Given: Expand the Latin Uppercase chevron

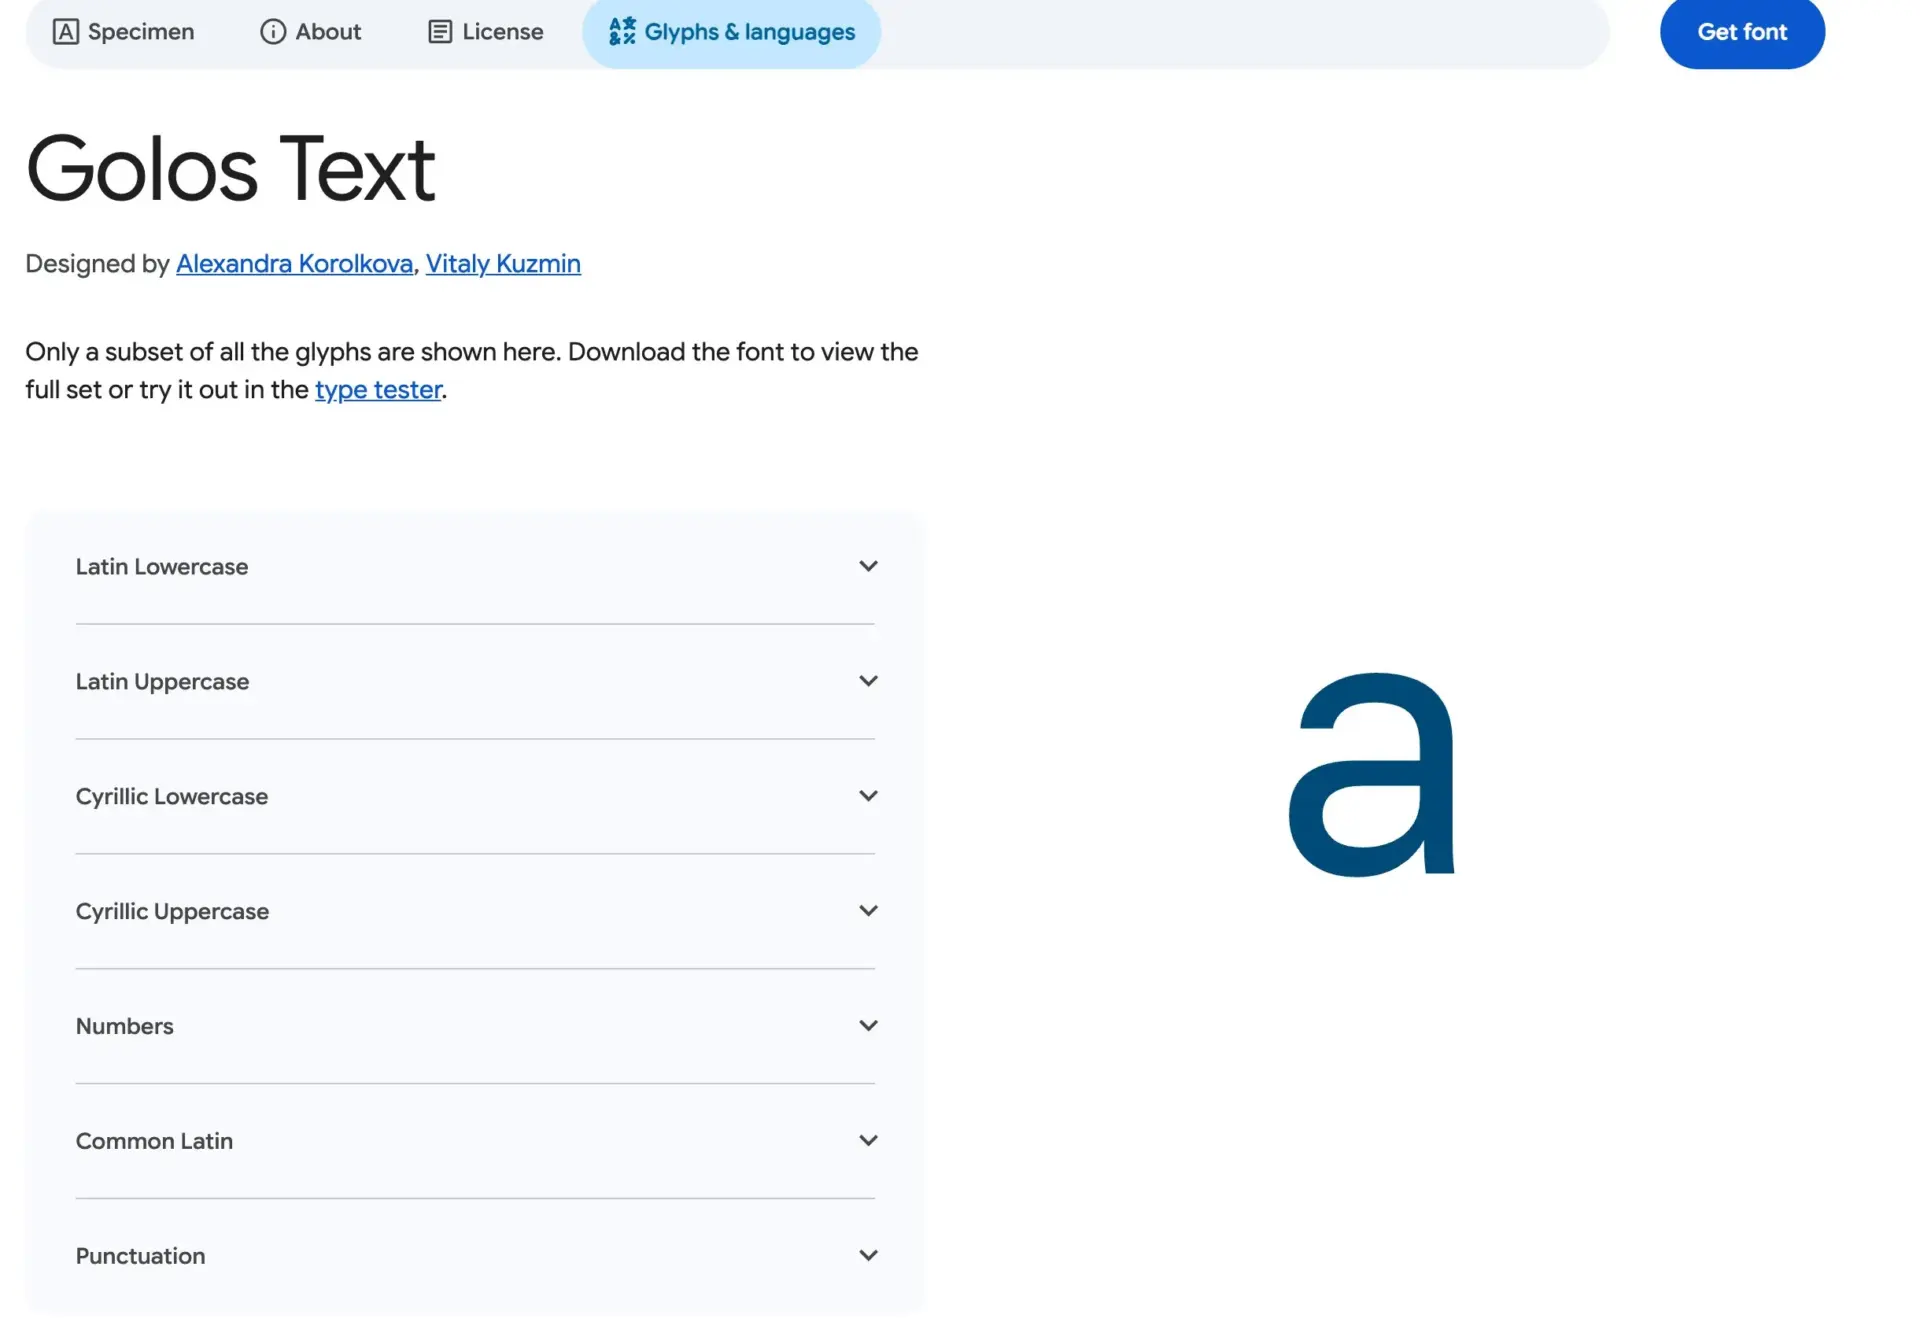Looking at the screenshot, I should point(868,681).
